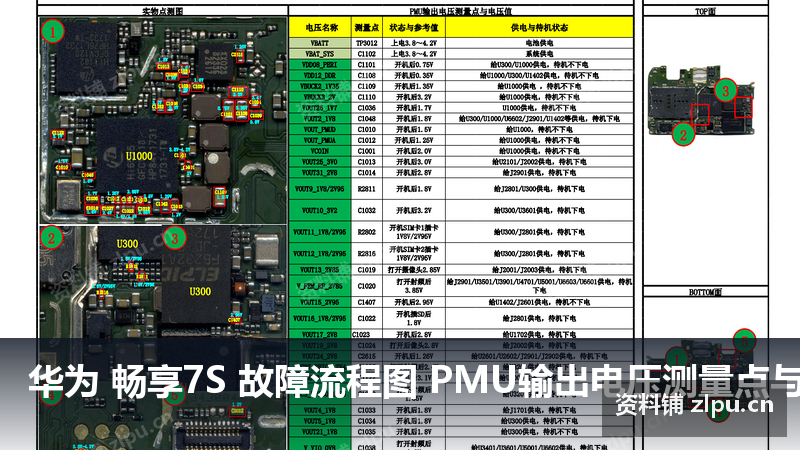Screen dimensions: 800x450
Task: Click the 系统供电 supply status cell
Action: coord(539,54)
